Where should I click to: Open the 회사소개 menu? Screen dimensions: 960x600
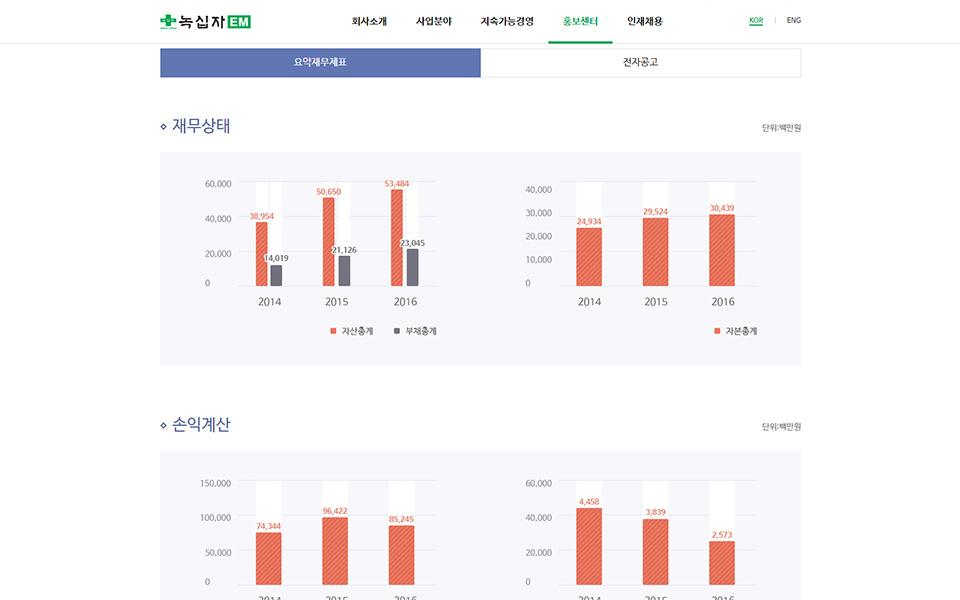click(x=369, y=21)
